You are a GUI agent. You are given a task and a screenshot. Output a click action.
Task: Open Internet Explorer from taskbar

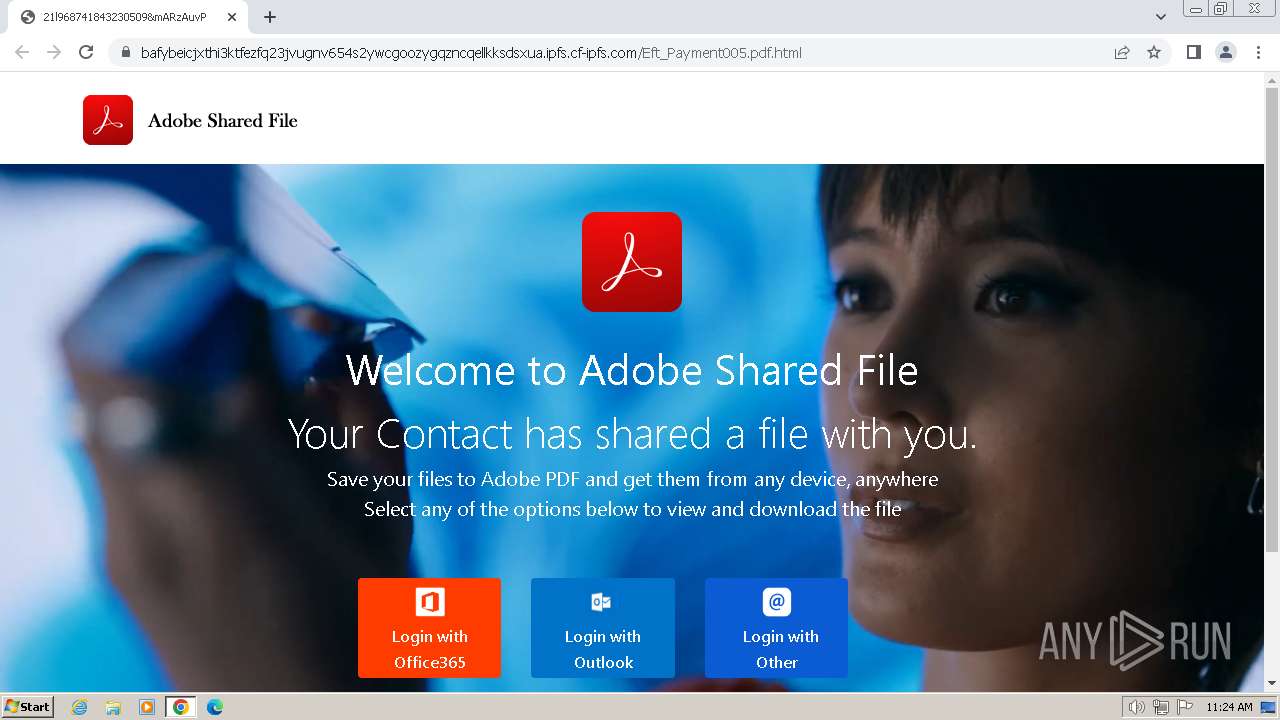pyautogui.click(x=80, y=707)
